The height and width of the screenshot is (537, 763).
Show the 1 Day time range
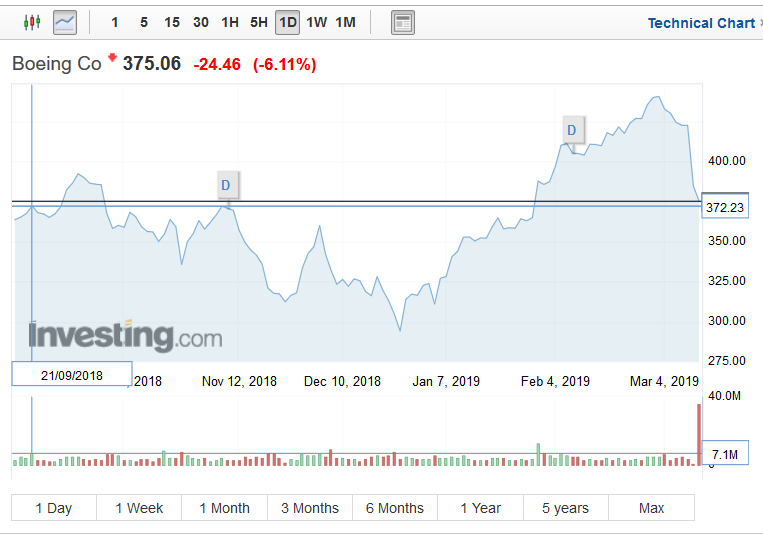point(54,508)
